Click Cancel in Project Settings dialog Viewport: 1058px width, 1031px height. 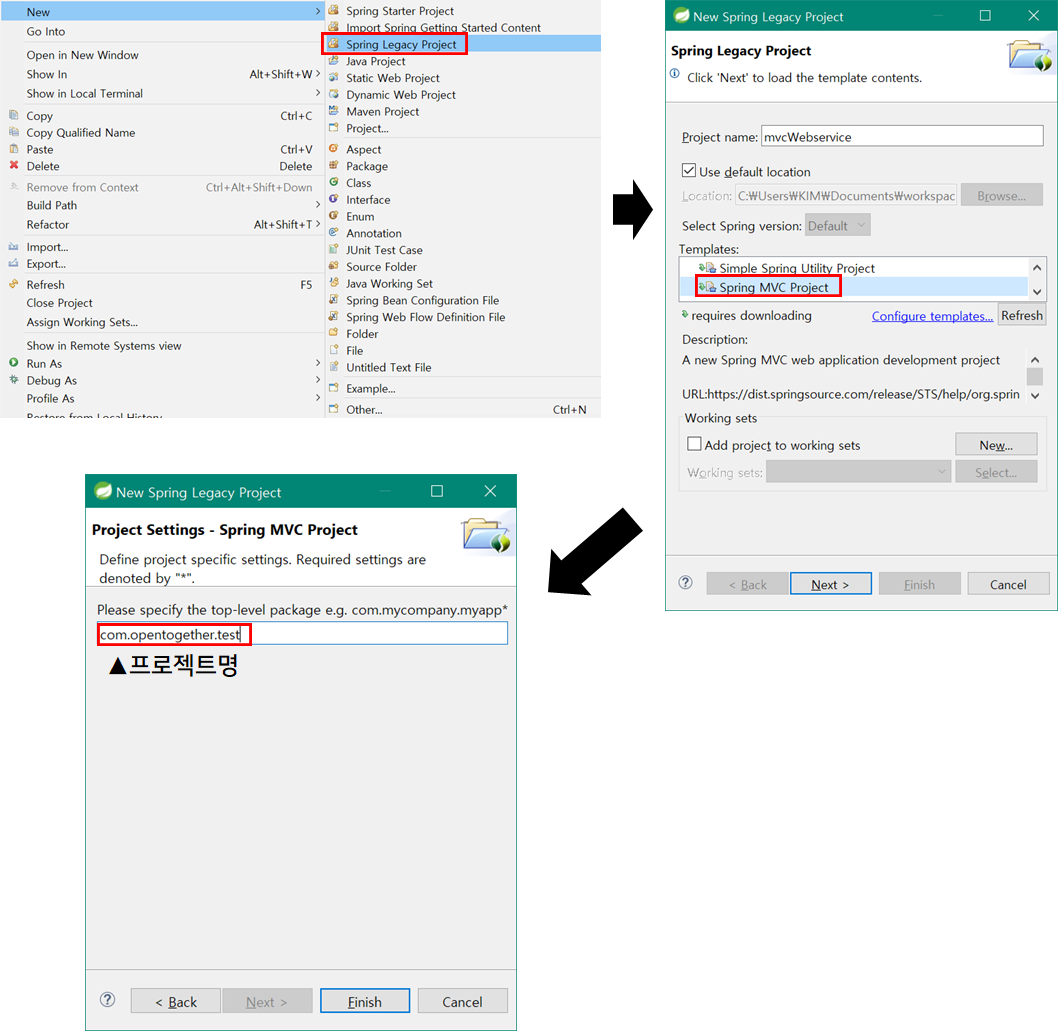[x=462, y=1002]
